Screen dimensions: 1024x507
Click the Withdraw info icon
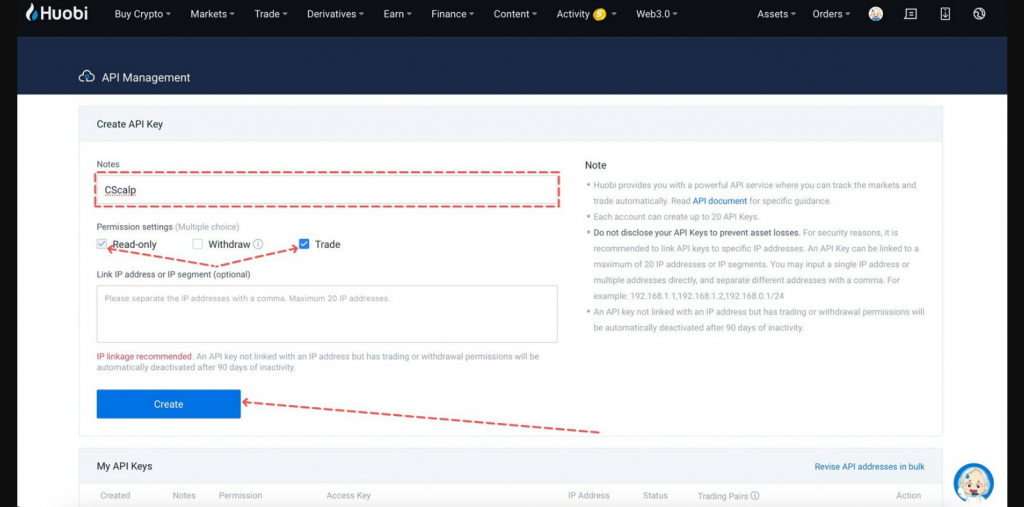(258, 244)
